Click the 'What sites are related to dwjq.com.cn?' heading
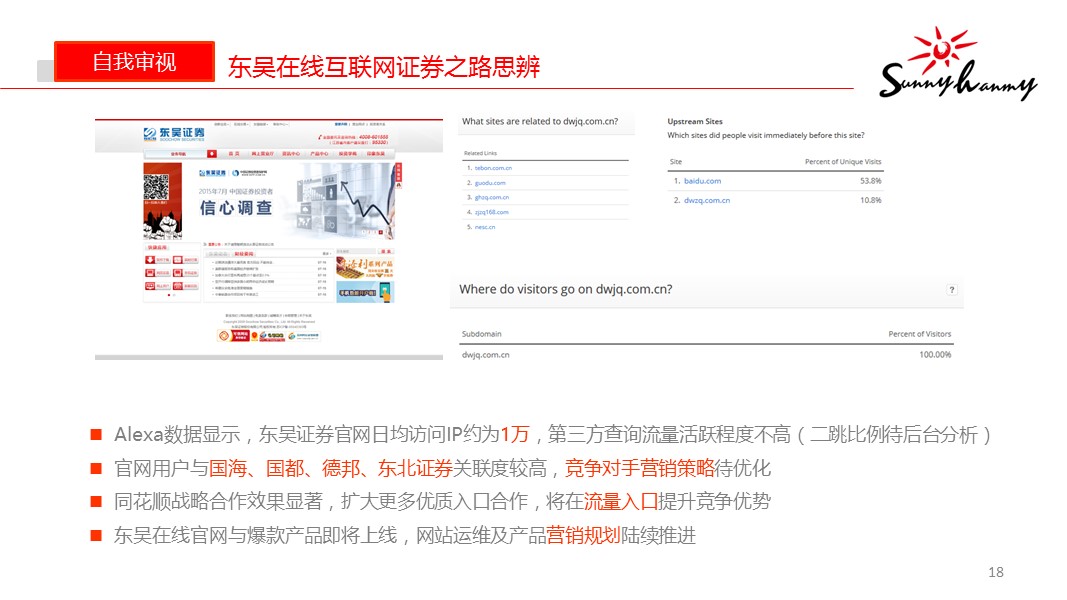This screenshot has height=600, width=1067. [x=540, y=122]
